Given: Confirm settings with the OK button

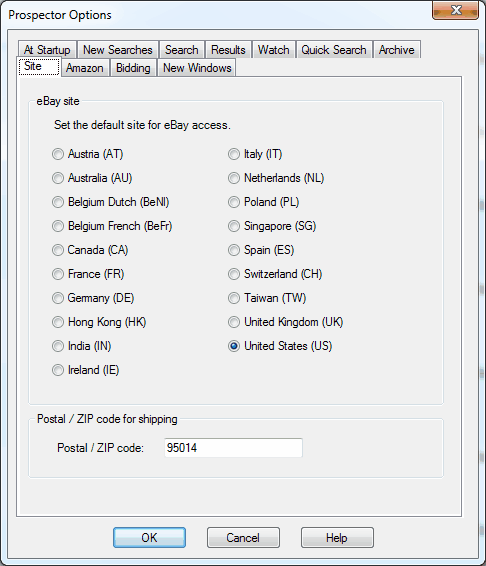Looking at the screenshot, I should tap(149, 538).
